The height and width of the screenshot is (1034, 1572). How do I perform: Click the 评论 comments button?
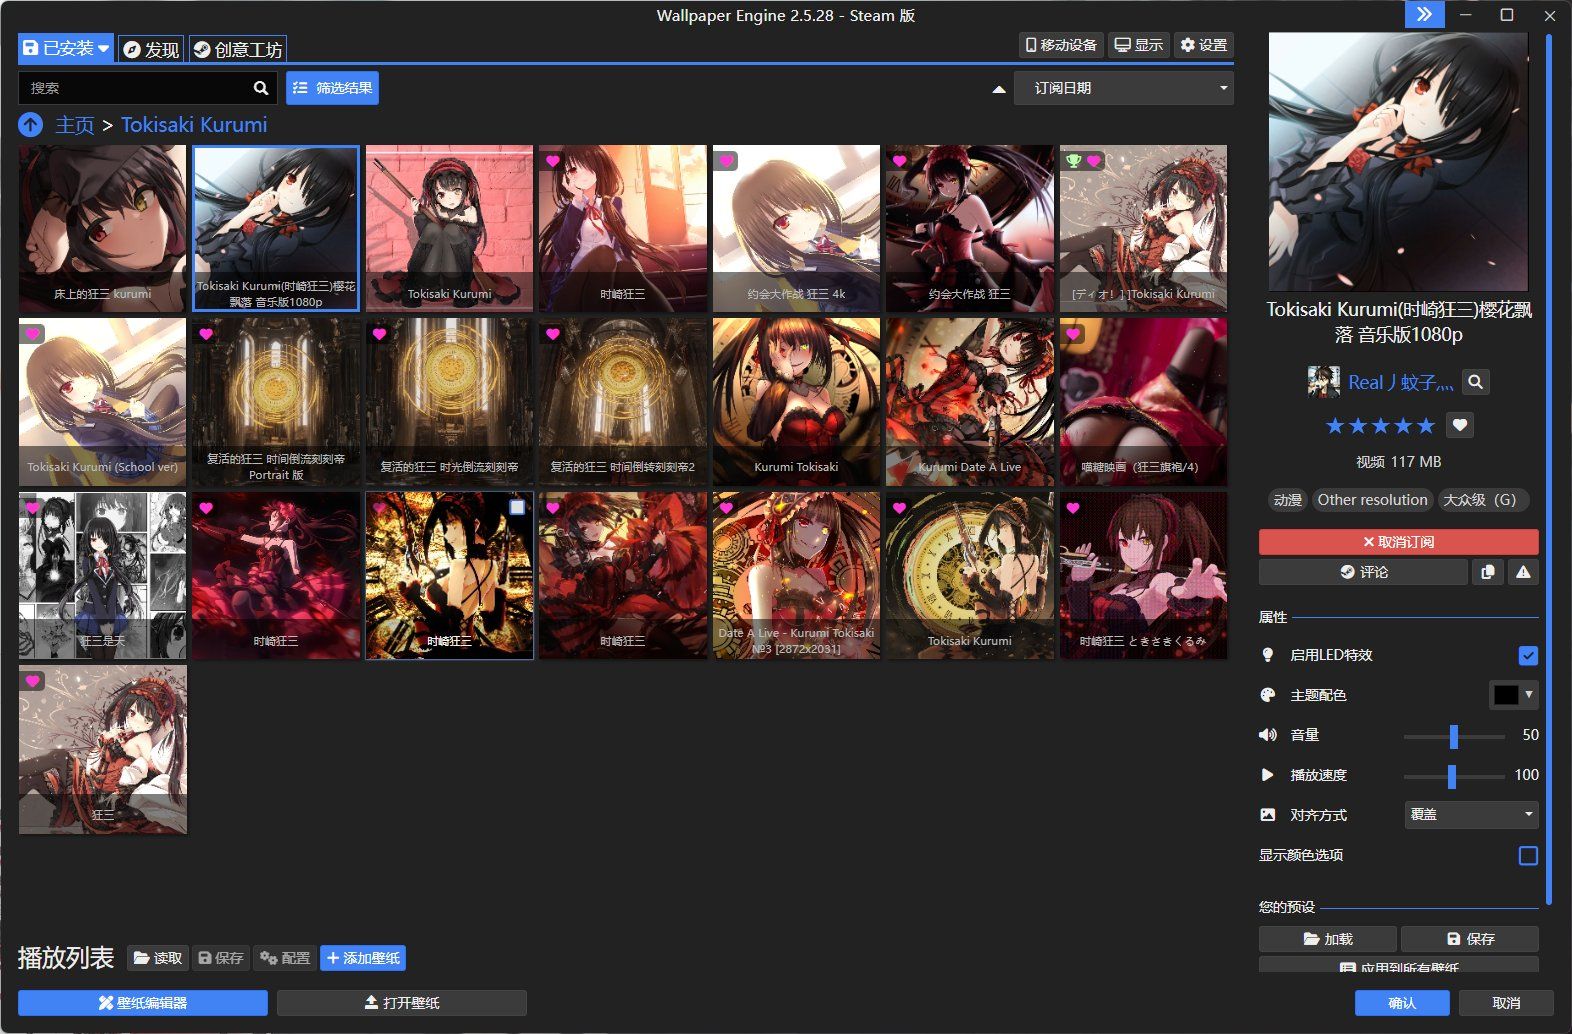coord(1363,572)
